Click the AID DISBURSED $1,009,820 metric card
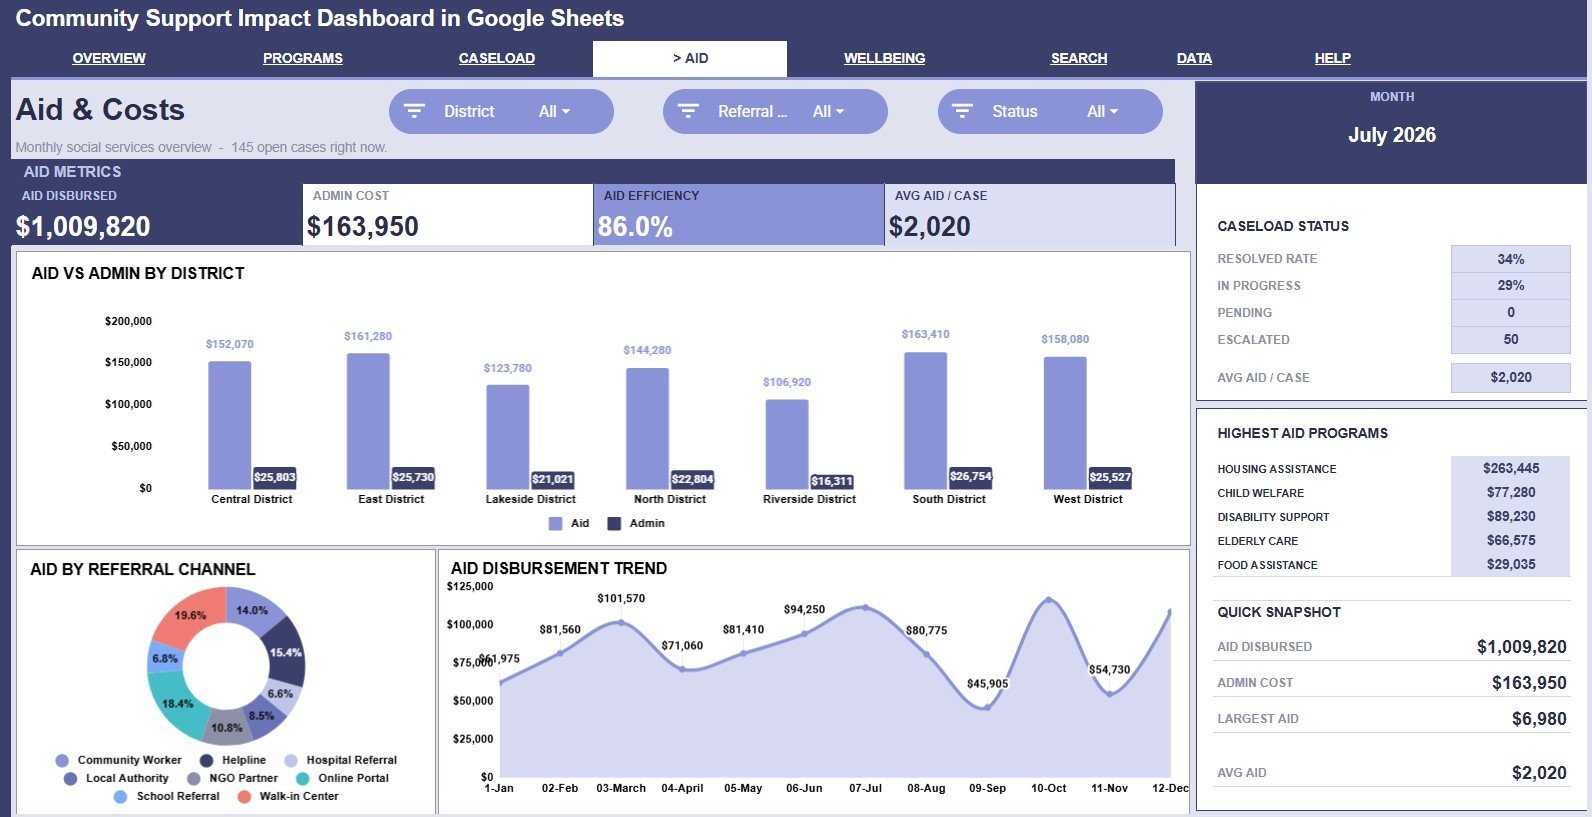 [x=157, y=215]
